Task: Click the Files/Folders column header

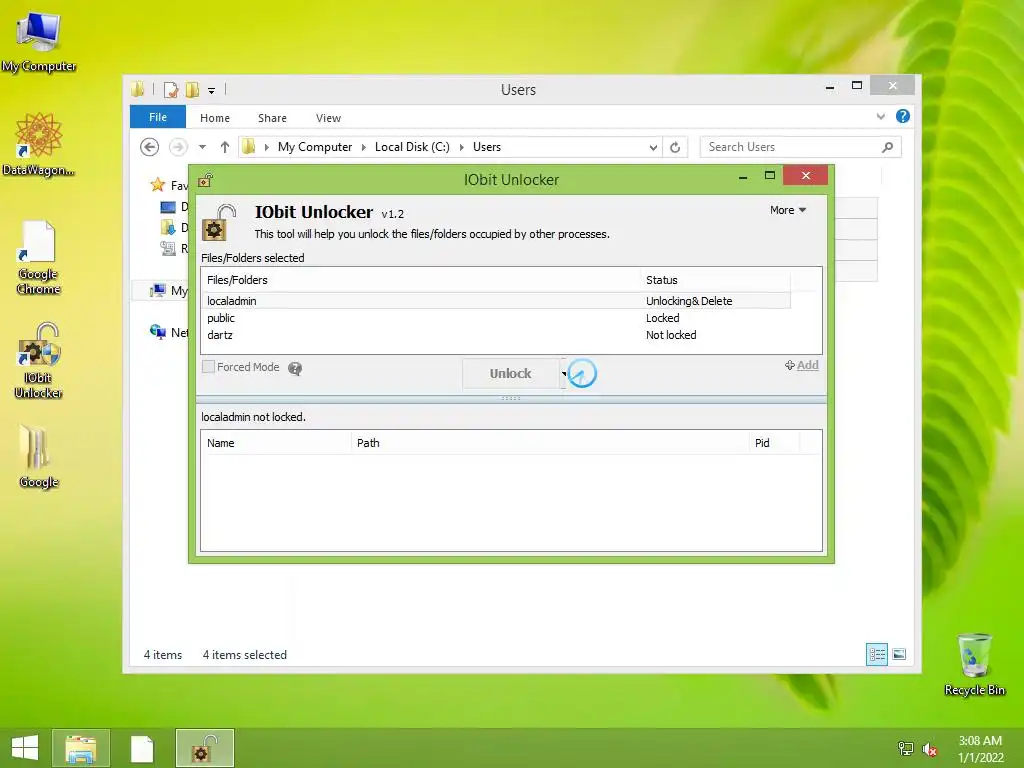Action: tap(421, 280)
